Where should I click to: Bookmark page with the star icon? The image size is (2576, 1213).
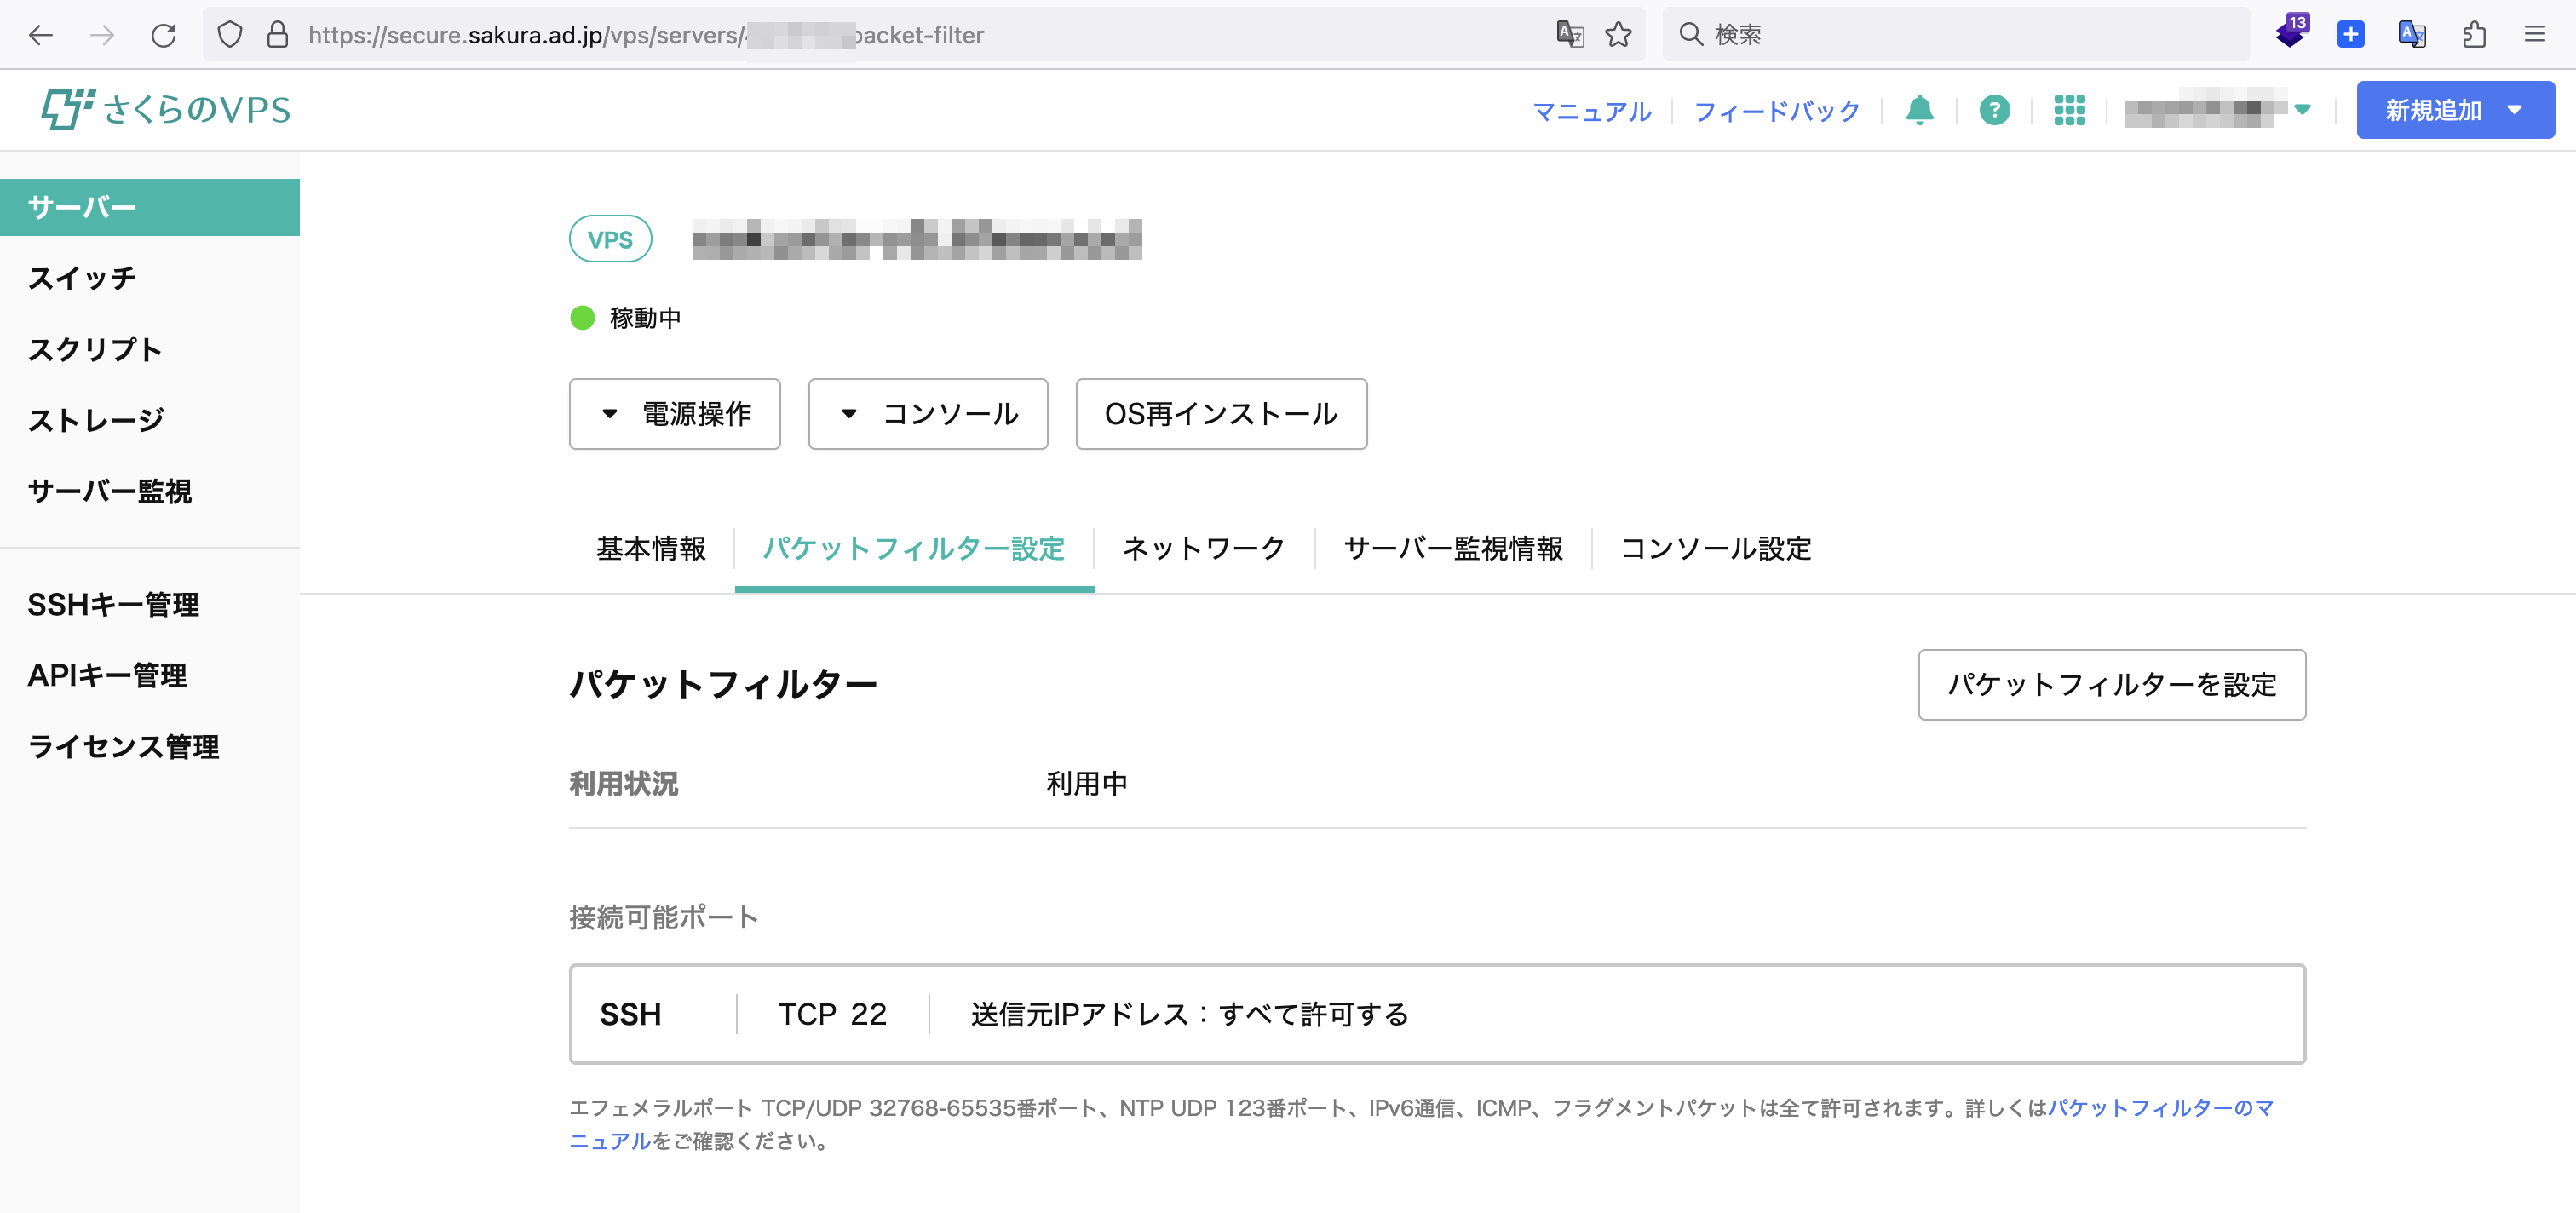tap(1618, 35)
